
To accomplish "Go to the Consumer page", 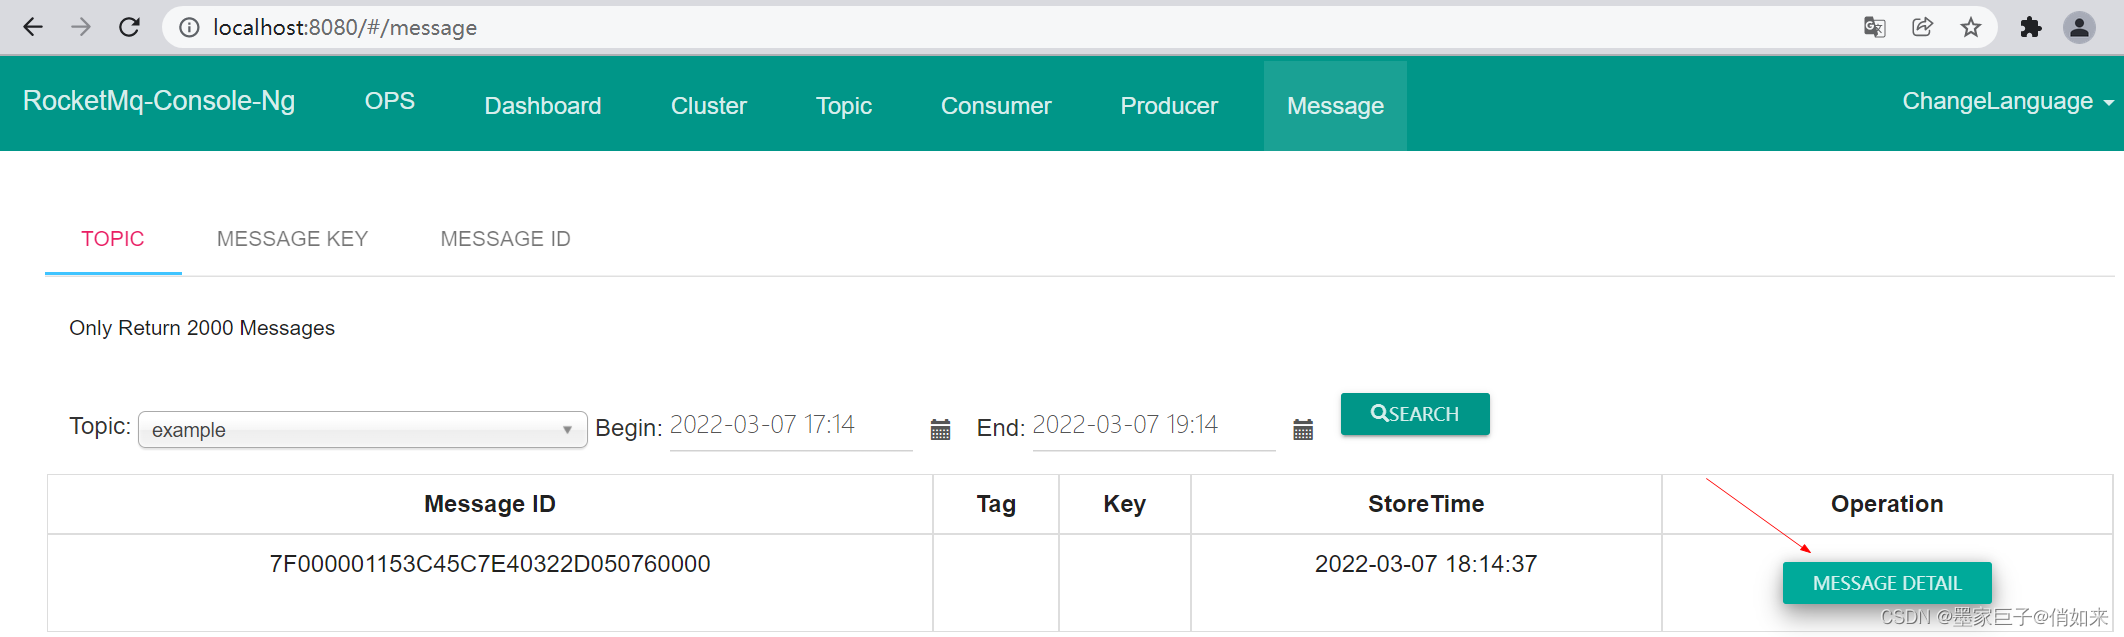I will coord(996,106).
